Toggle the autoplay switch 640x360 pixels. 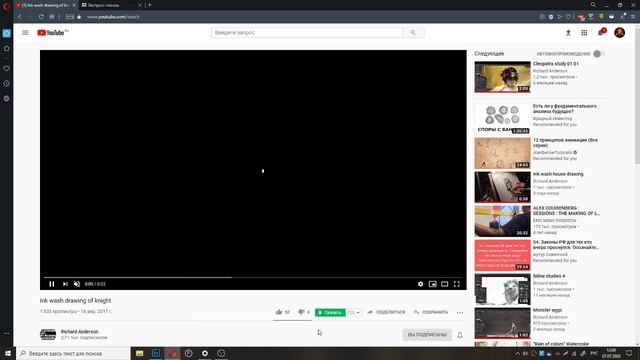coord(598,54)
